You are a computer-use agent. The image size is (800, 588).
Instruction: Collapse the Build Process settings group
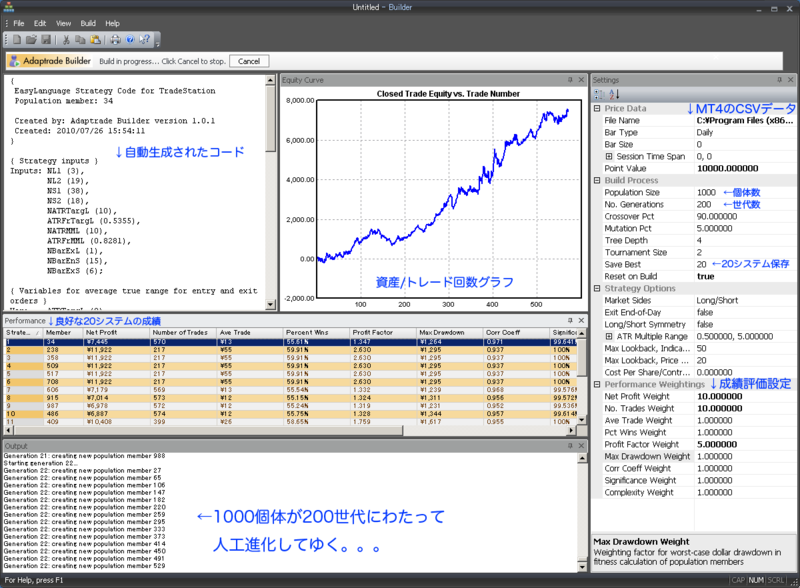[x=597, y=180]
